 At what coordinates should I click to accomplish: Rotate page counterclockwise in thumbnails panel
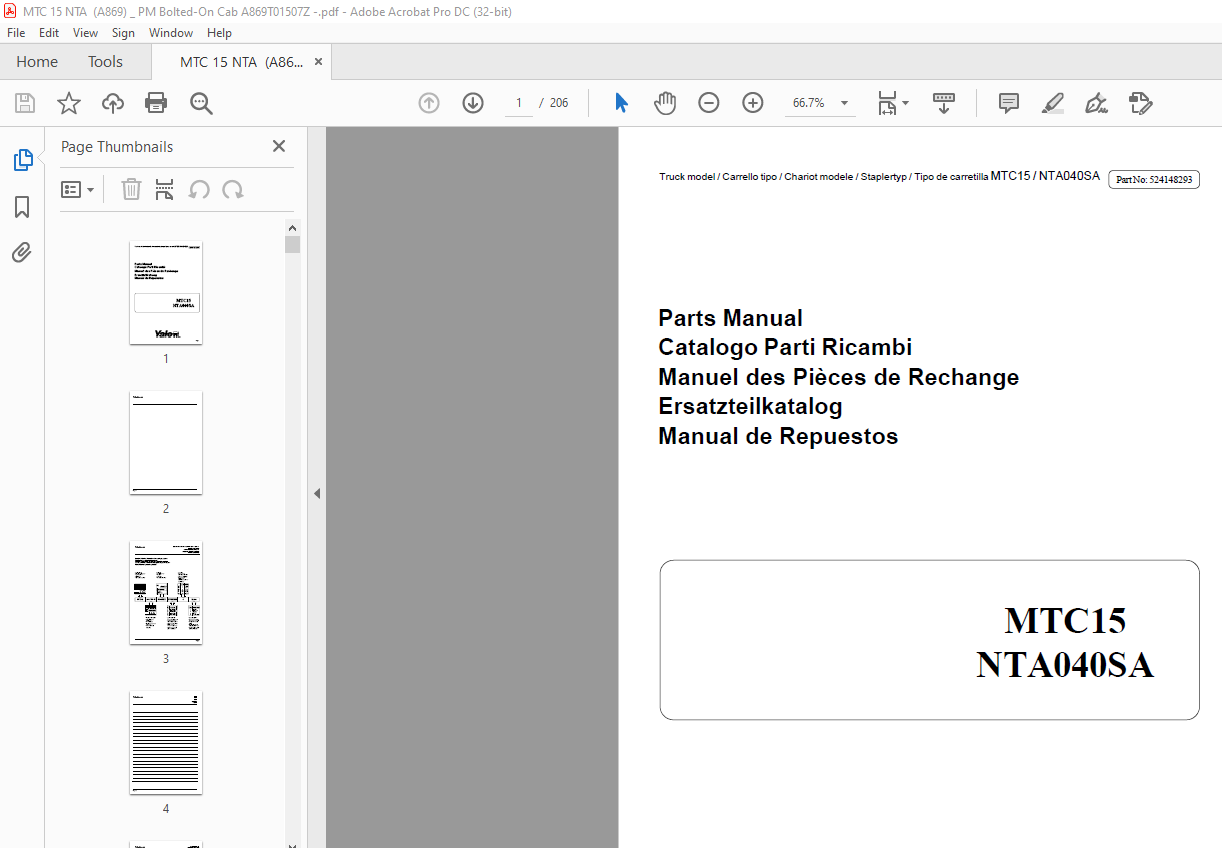(199, 189)
